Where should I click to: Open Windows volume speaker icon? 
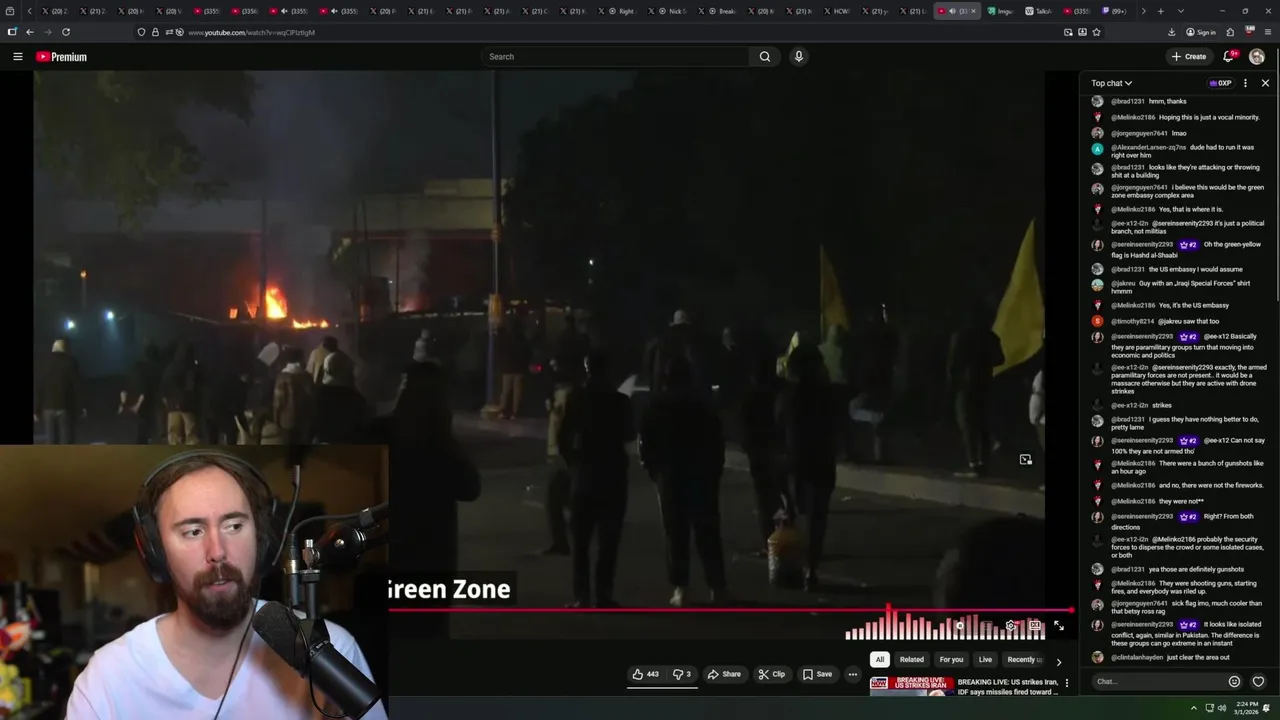coord(1222,708)
